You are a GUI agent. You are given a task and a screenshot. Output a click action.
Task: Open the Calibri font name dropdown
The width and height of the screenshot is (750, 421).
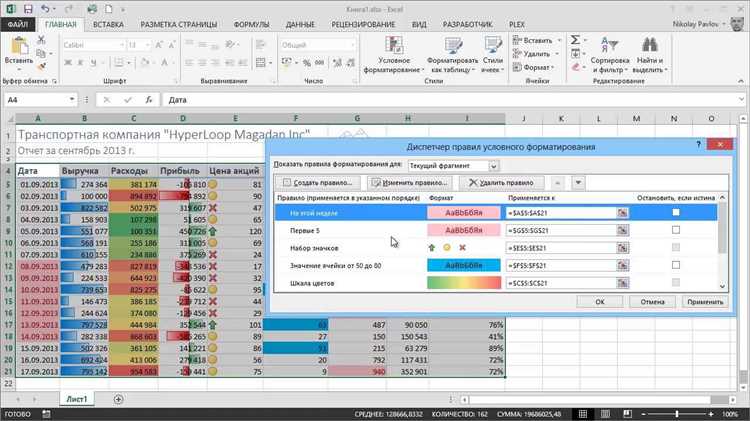click(x=121, y=45)
